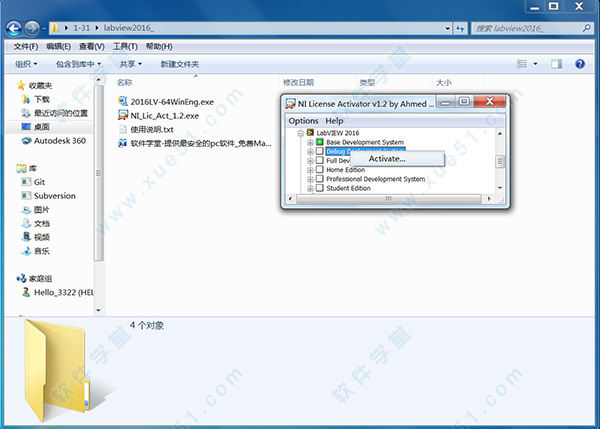Toggle the Full Development System checkbox

320,160
